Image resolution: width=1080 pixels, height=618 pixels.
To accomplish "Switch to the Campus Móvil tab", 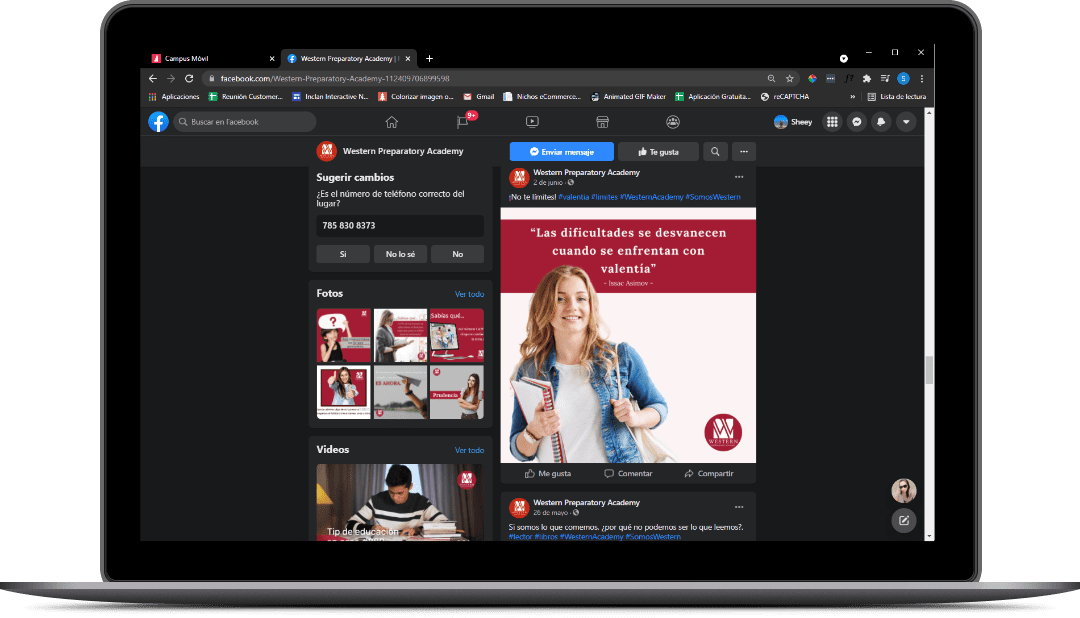I will point(212,59).
